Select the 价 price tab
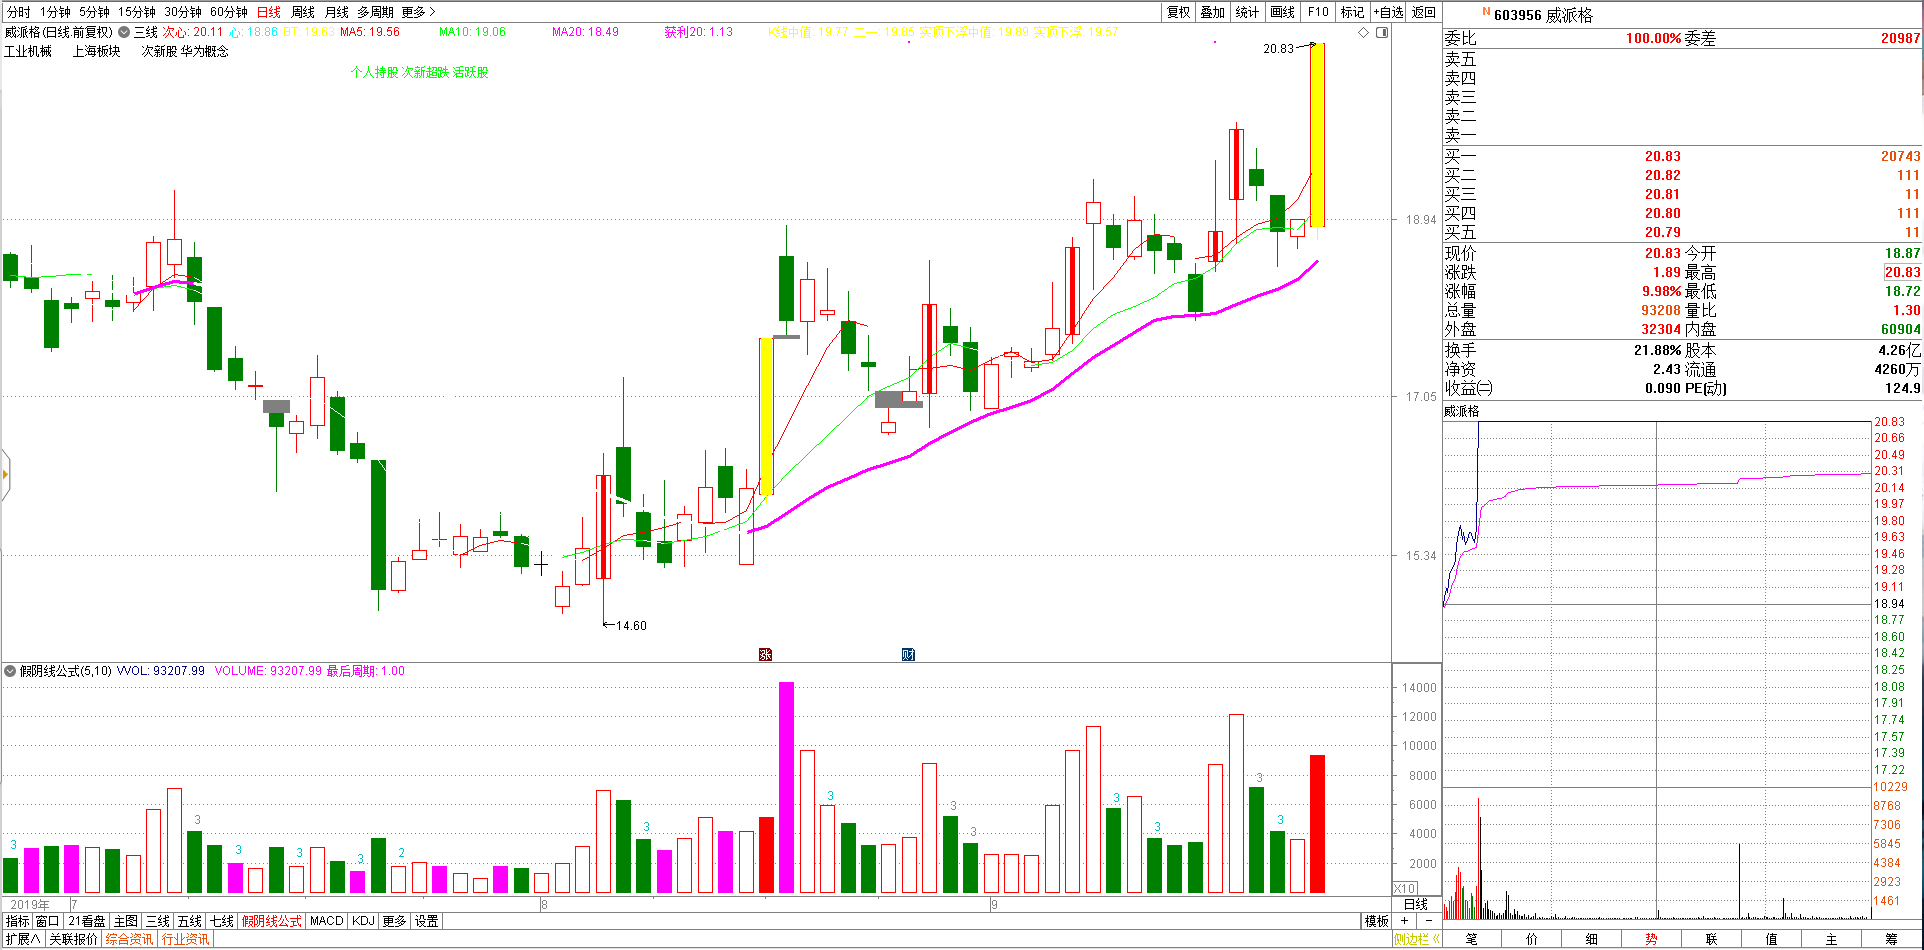Viewport: 1924px width, 950px height. point(1532,939)
